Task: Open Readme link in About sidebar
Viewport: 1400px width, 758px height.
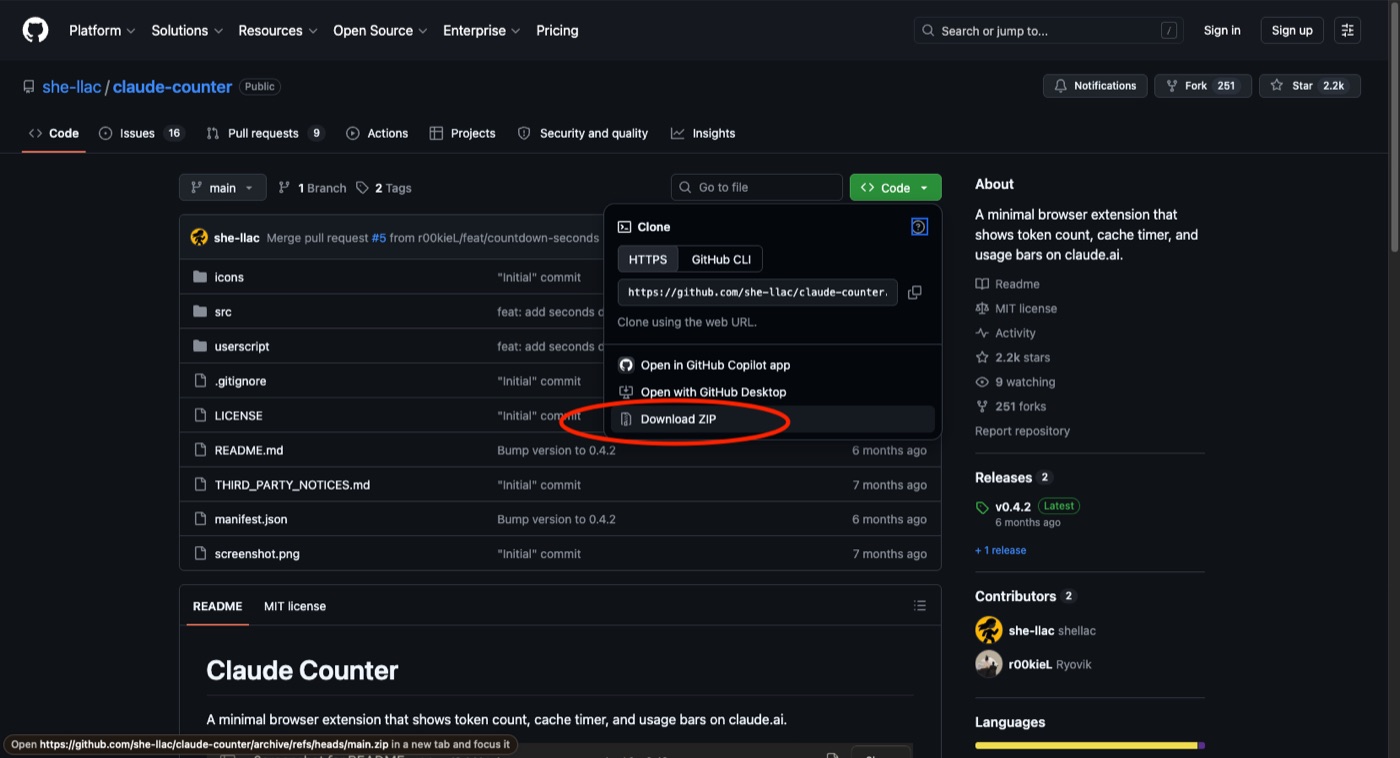Action: pyautogui.click(x=1008, y=284)
